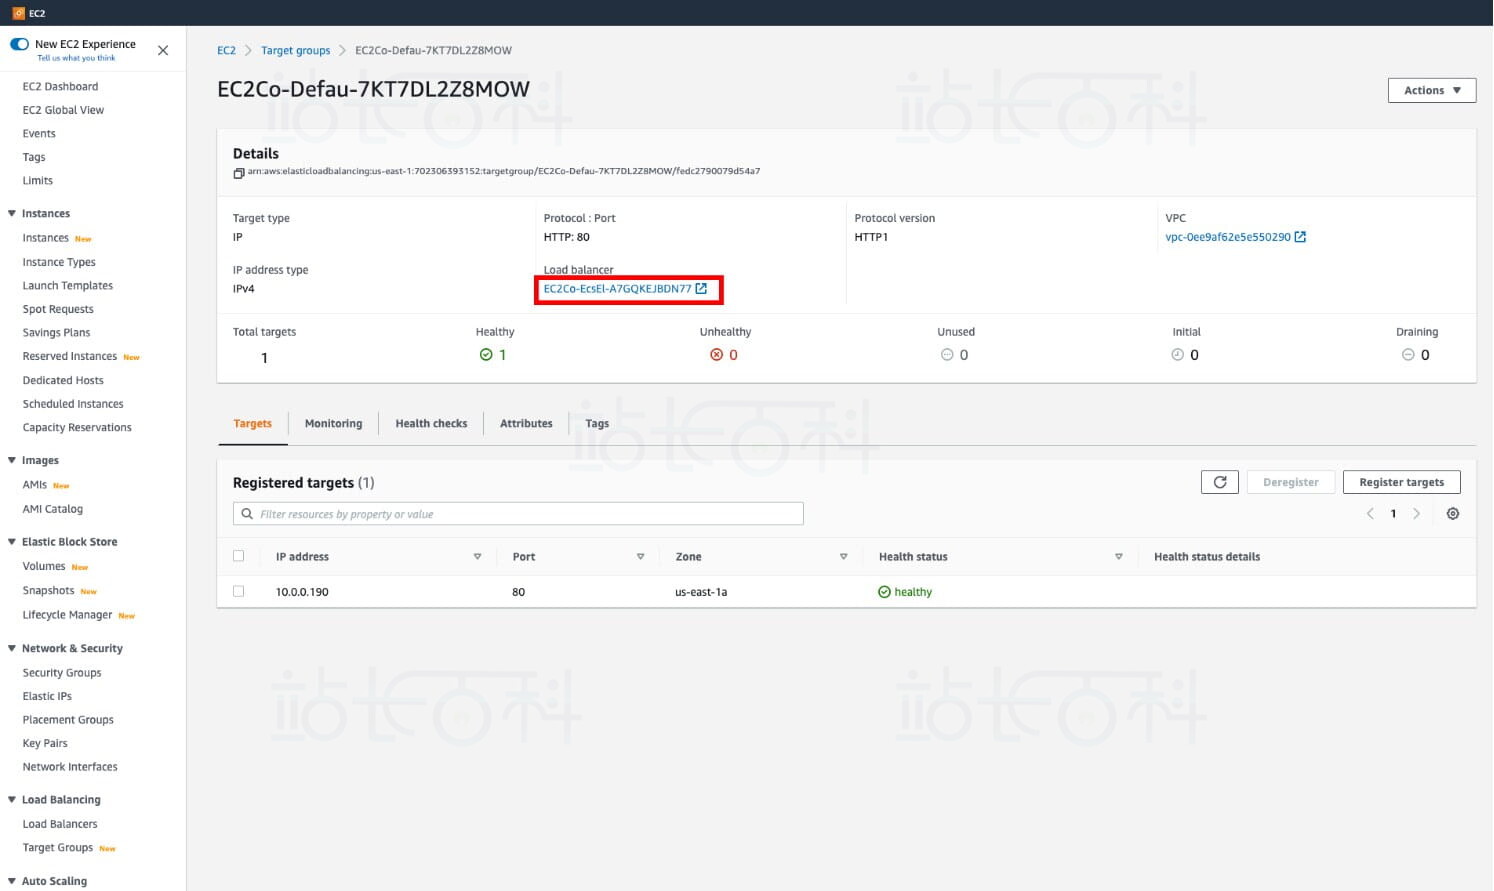Open Spot Requests in sidebar

coord(58,309)
